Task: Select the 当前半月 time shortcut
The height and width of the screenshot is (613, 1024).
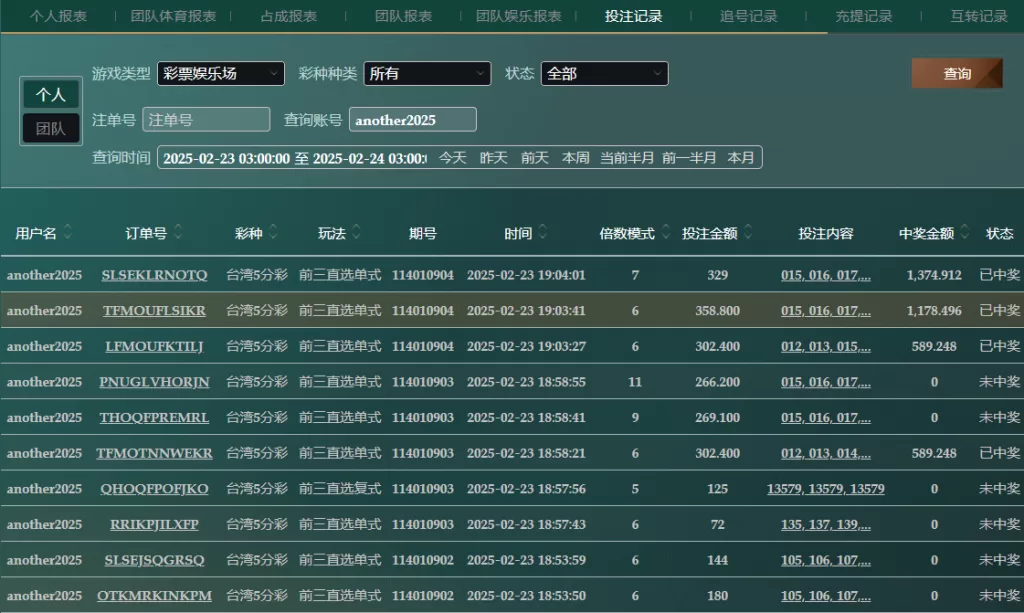Action: (x=627, y=158)
